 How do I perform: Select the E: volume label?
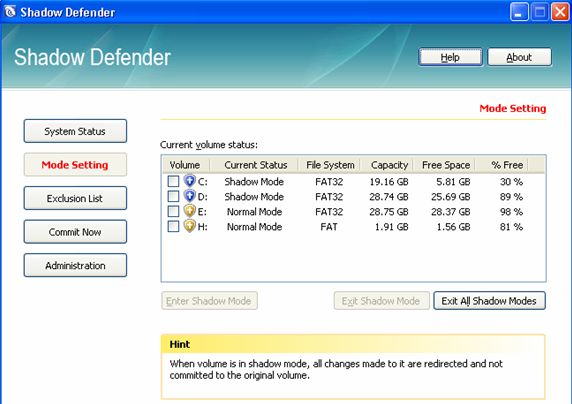[x=202, y=212]
